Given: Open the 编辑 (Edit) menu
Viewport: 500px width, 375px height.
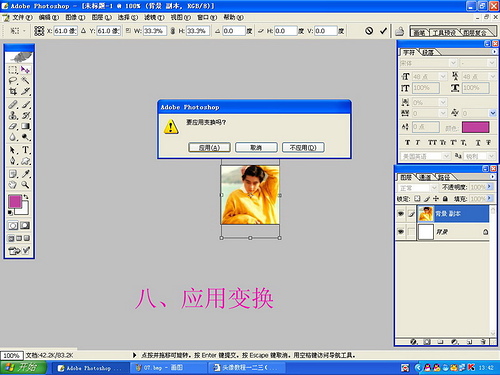Looking at the screenshot, I should [x=49, y=17].
